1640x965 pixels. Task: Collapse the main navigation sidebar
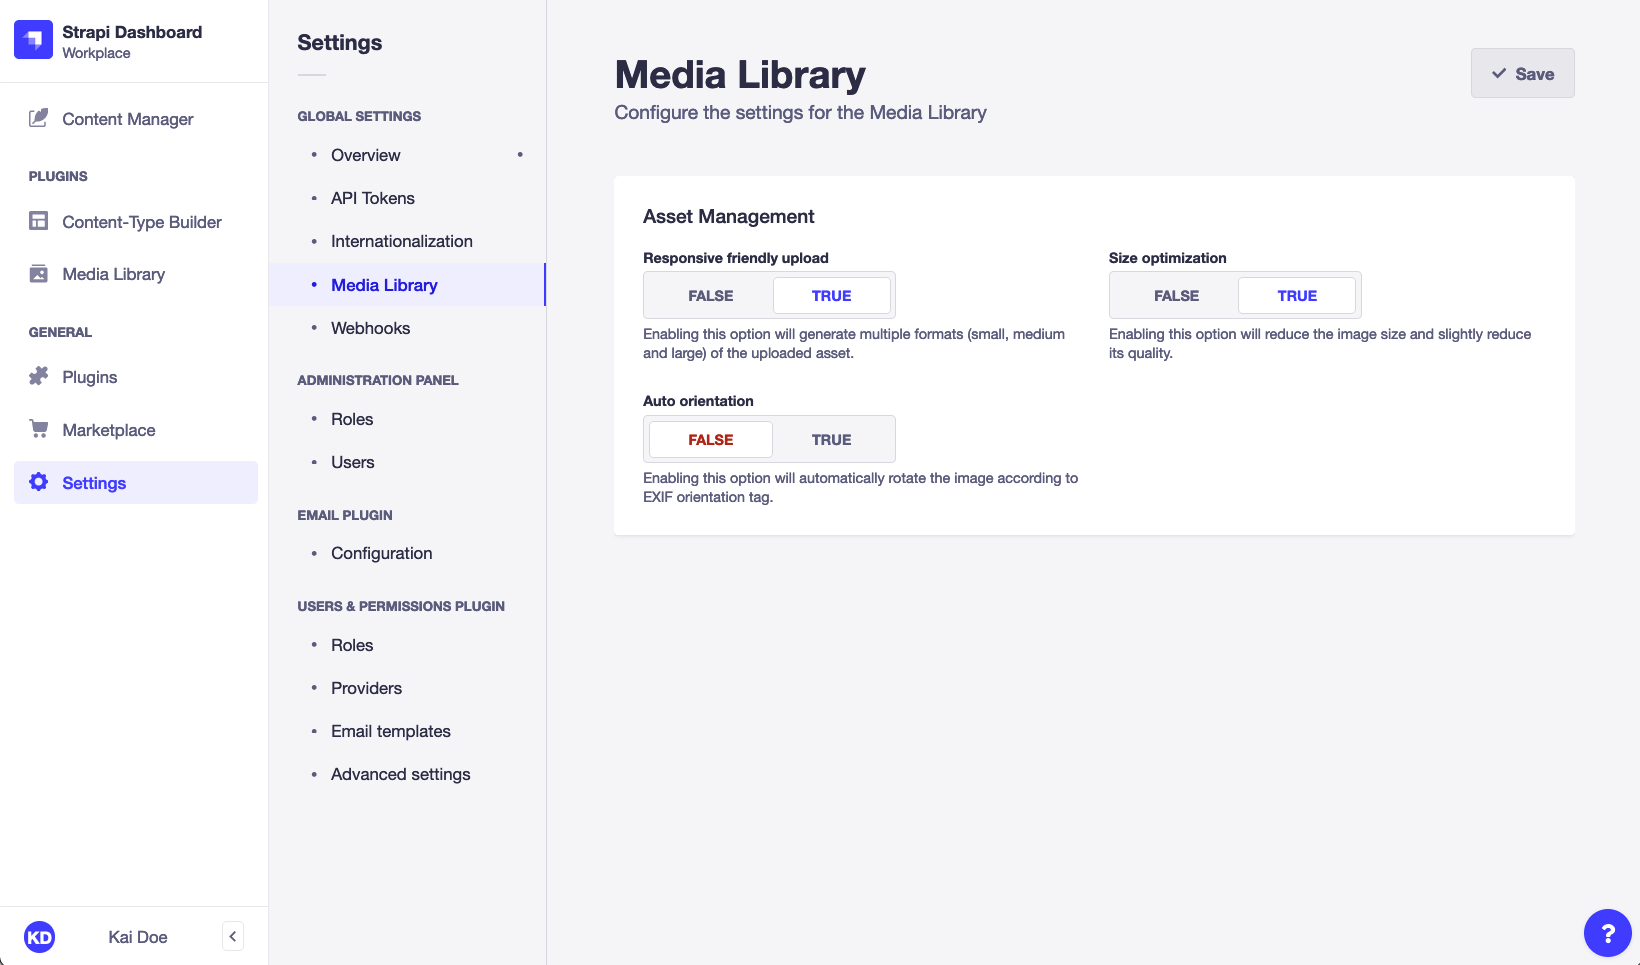point(232,936)
